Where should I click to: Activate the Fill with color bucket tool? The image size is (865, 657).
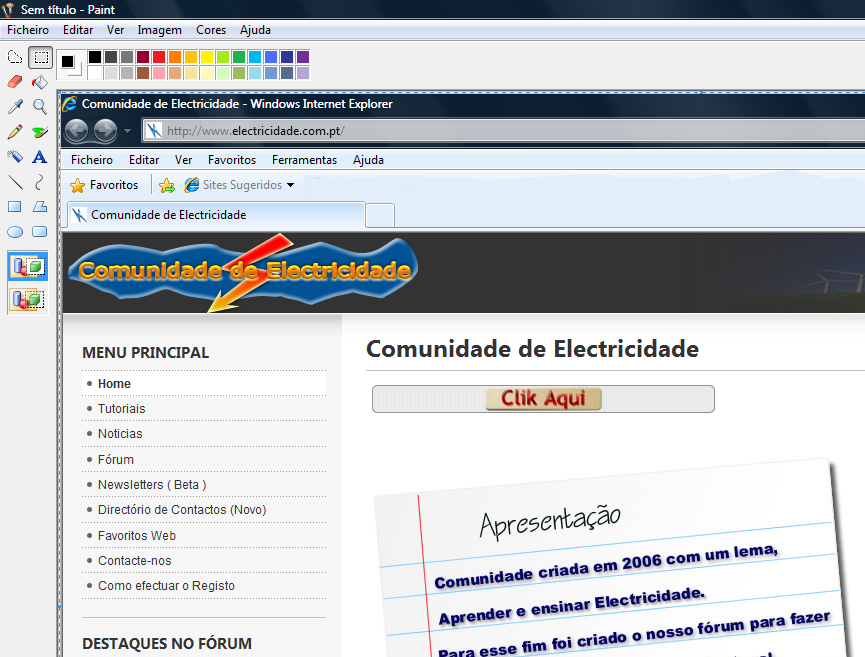point(40,82)
